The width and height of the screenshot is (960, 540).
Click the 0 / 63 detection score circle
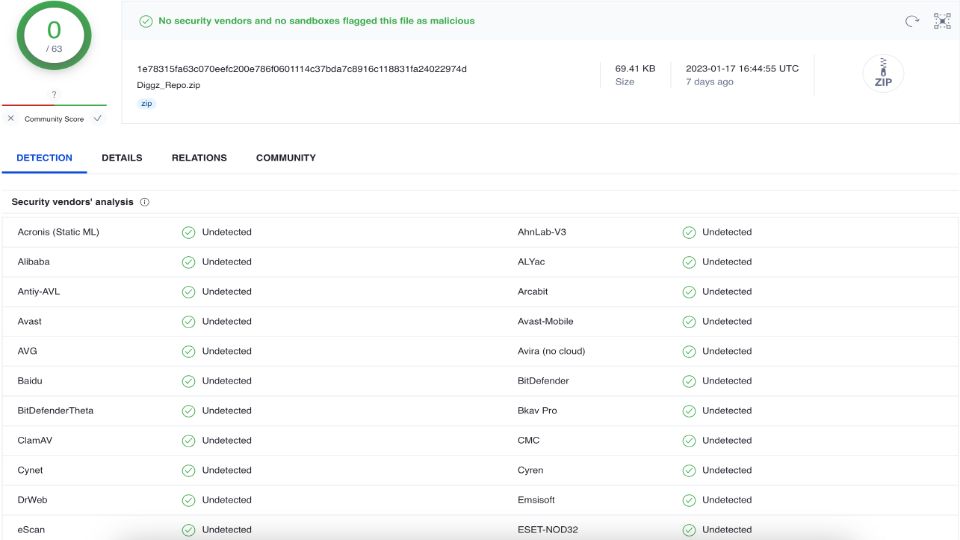(54, 36)
